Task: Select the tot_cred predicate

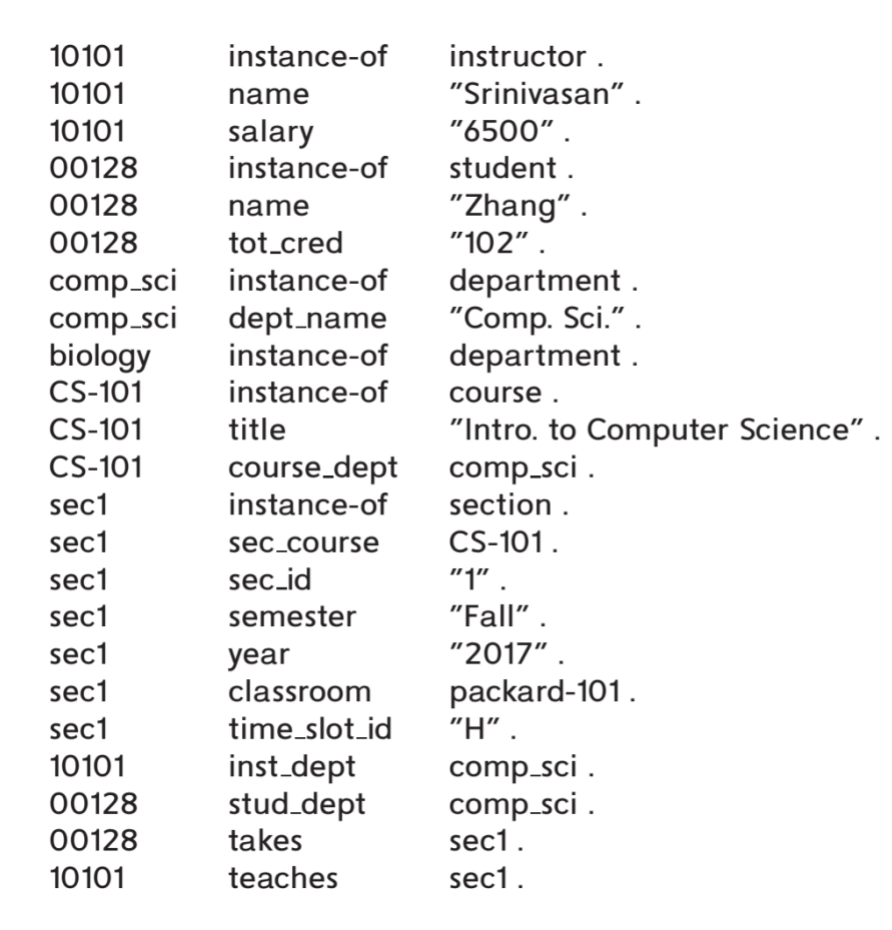Action: [x=286, y=243]
